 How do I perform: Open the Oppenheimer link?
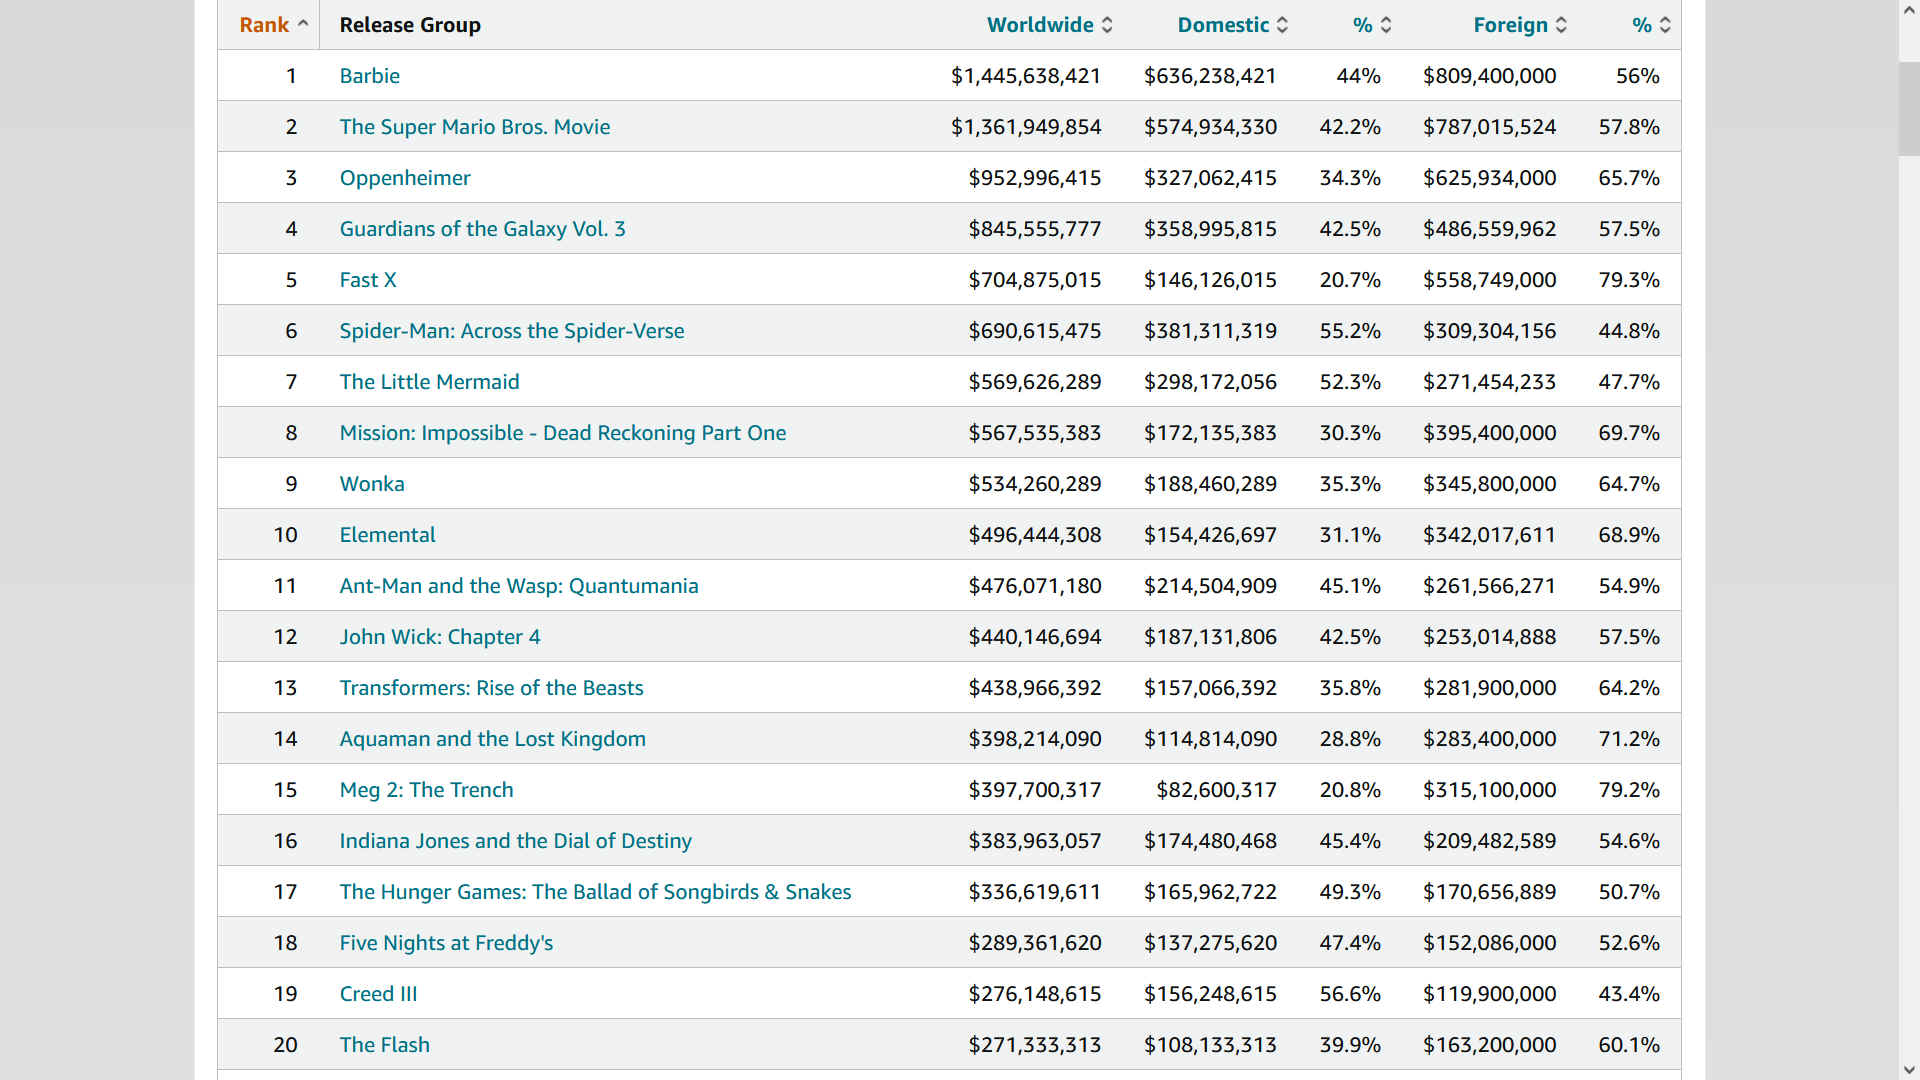(404, 178)
